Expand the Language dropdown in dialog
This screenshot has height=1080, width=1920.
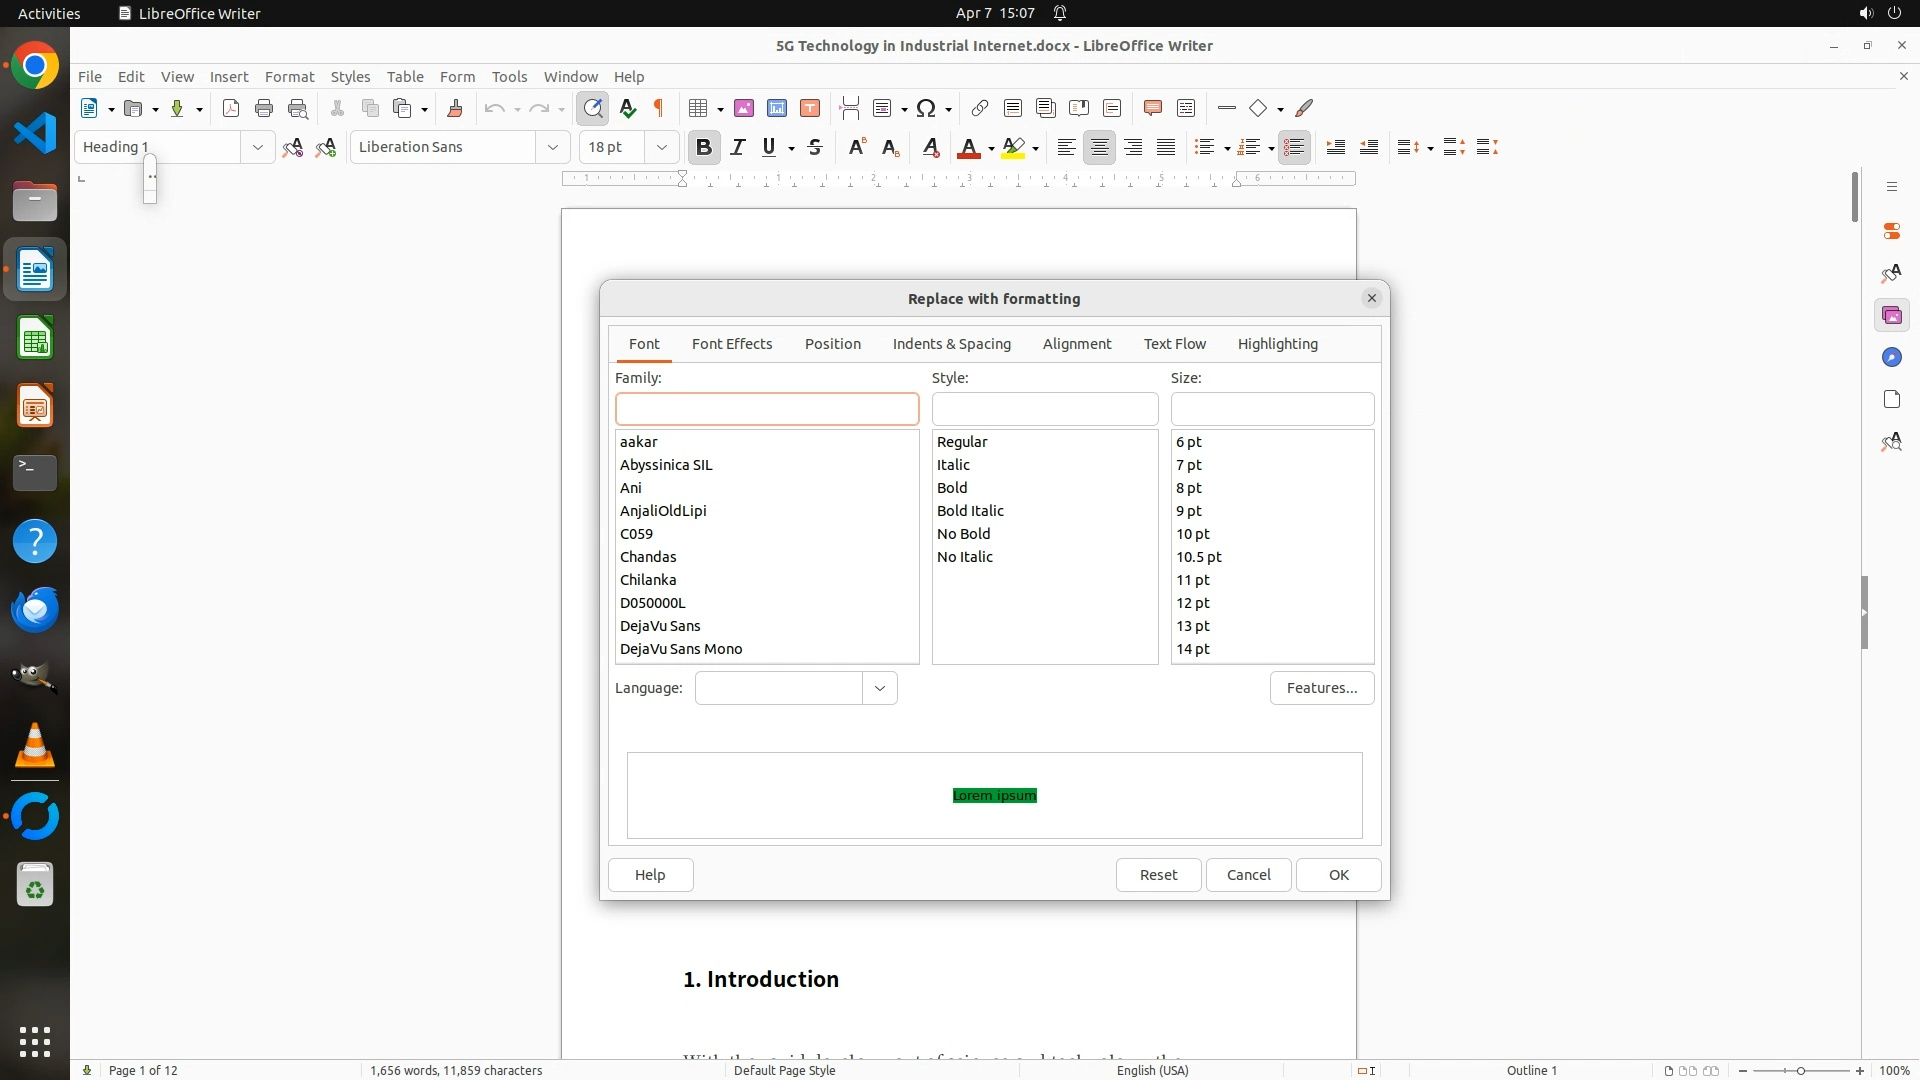click(879, 688)
